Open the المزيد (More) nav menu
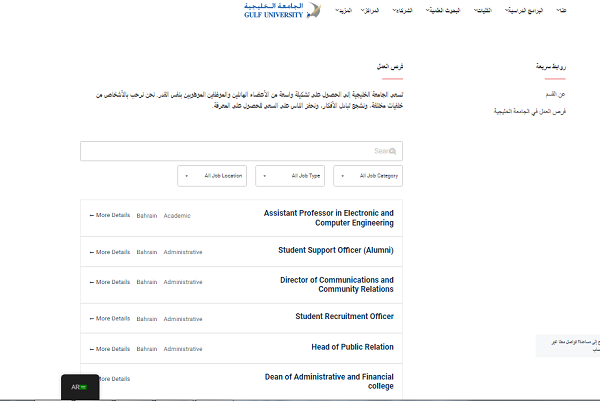 point(344,10)
